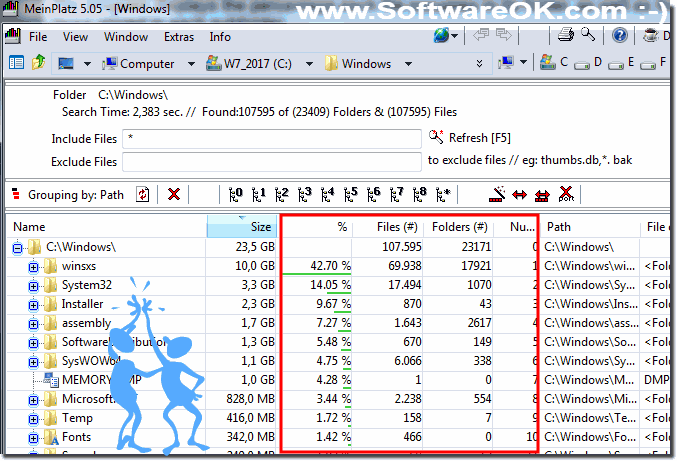Click the red X next to Grouping
Image resolution: width=677 pixels, height=461 pixels.
(x=174, y=194)
